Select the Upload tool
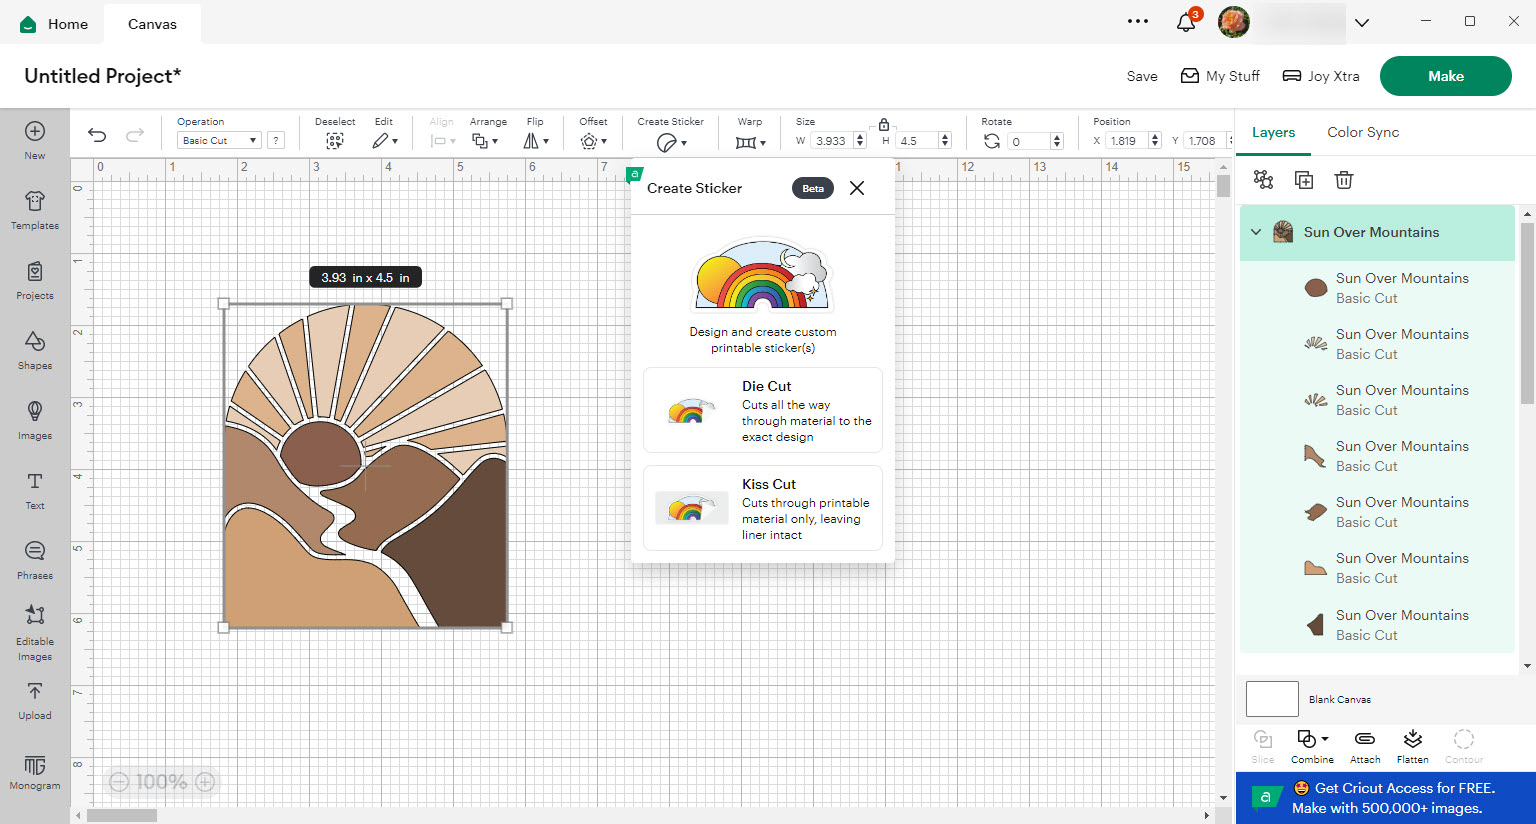 point(34,701)
